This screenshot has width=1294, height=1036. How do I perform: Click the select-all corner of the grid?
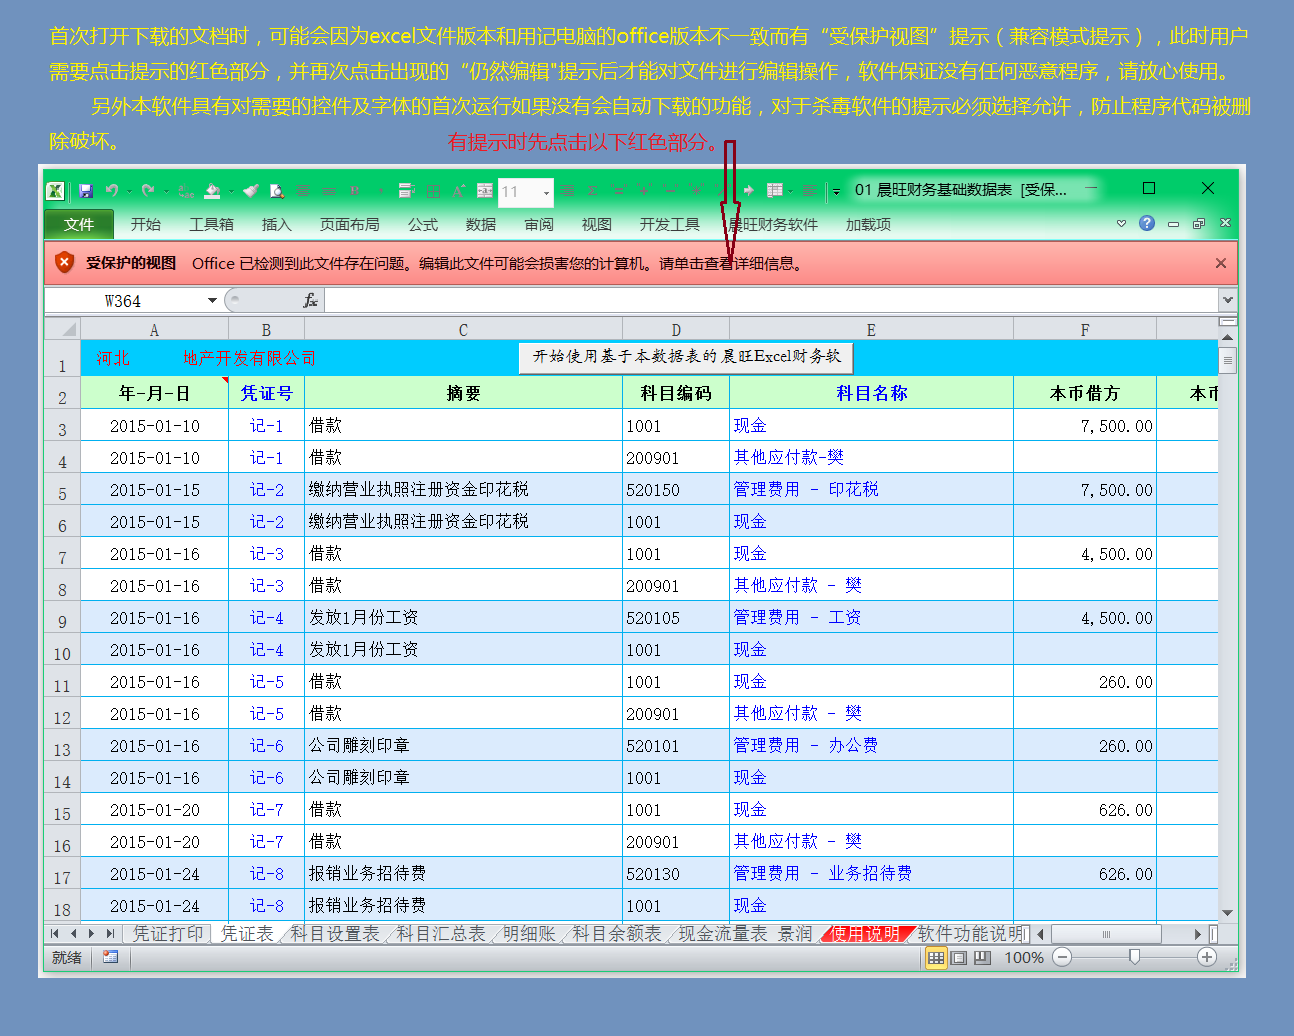[x=63, y=329]
